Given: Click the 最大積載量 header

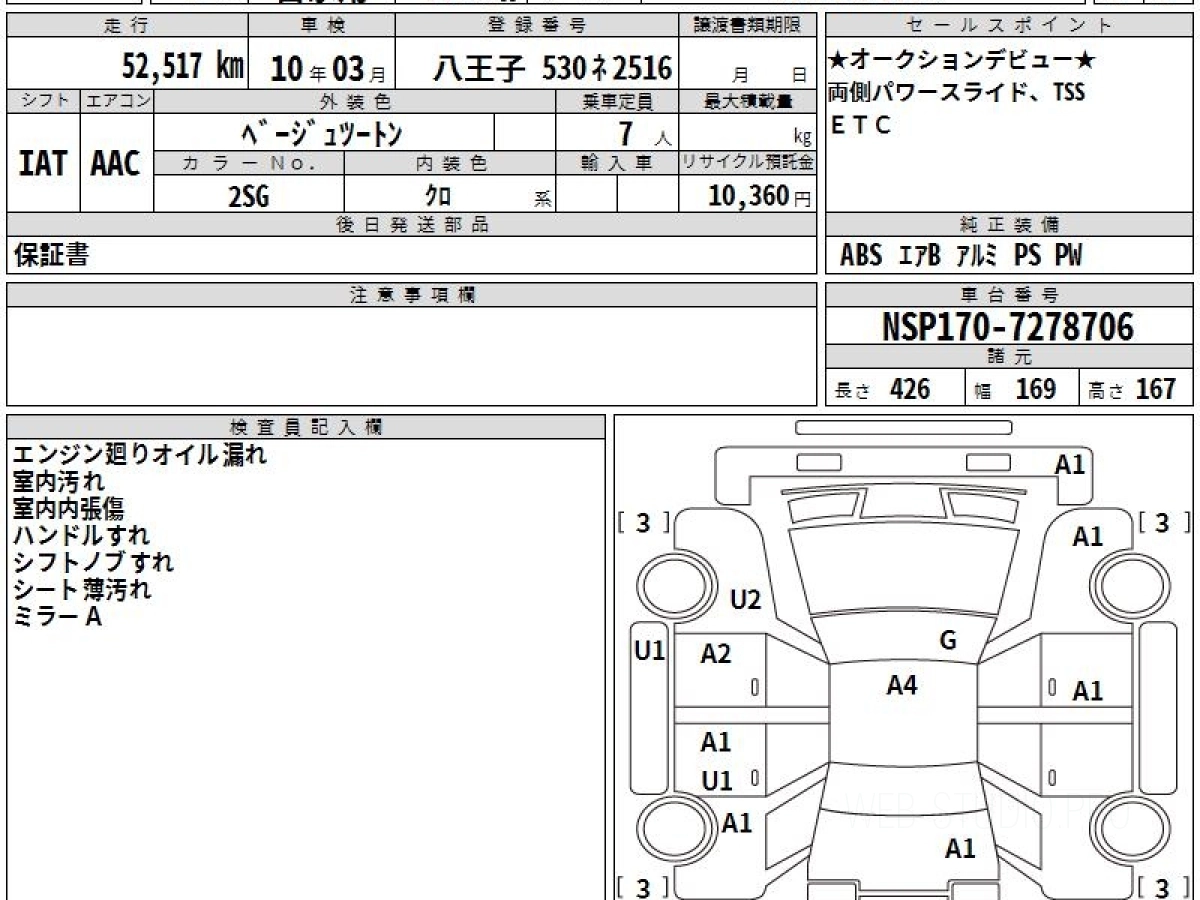Looking at the screenshot, I should point(748,101).
